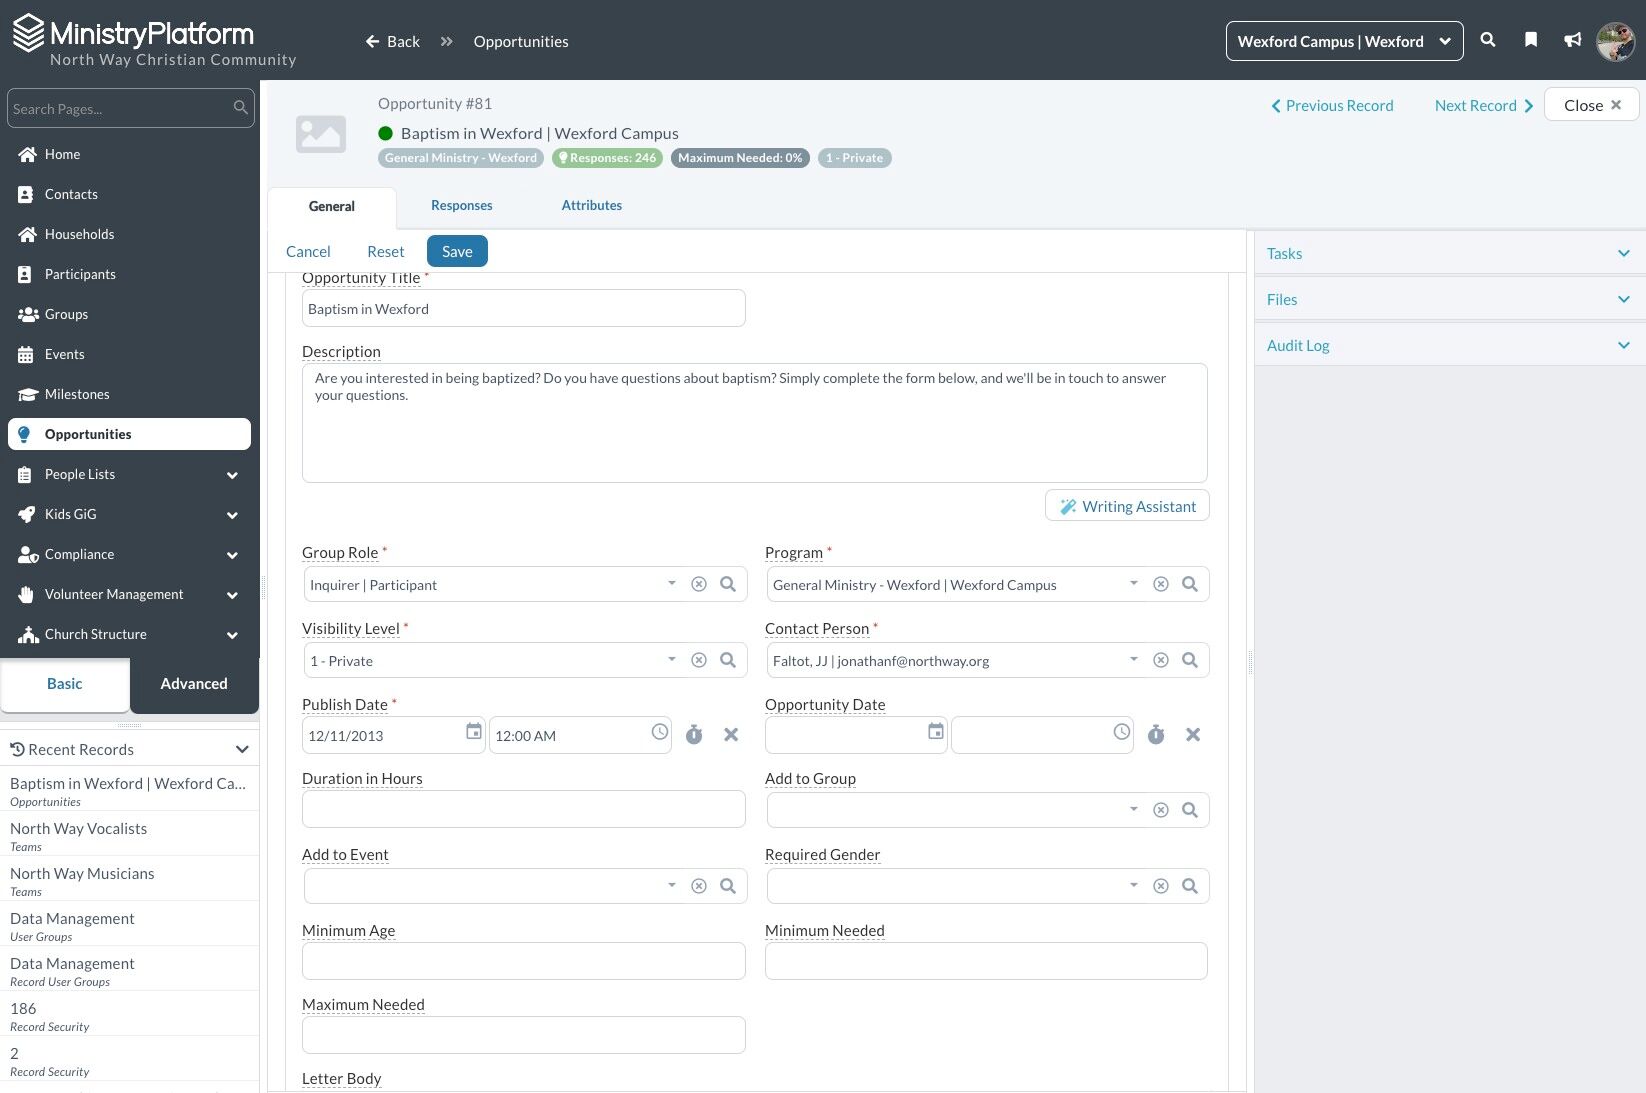Image resolution: width=1646 pixels, height=1093 pixels.
Task: Clear the Visibility Level selection
Action: click(x=699, y=660)
